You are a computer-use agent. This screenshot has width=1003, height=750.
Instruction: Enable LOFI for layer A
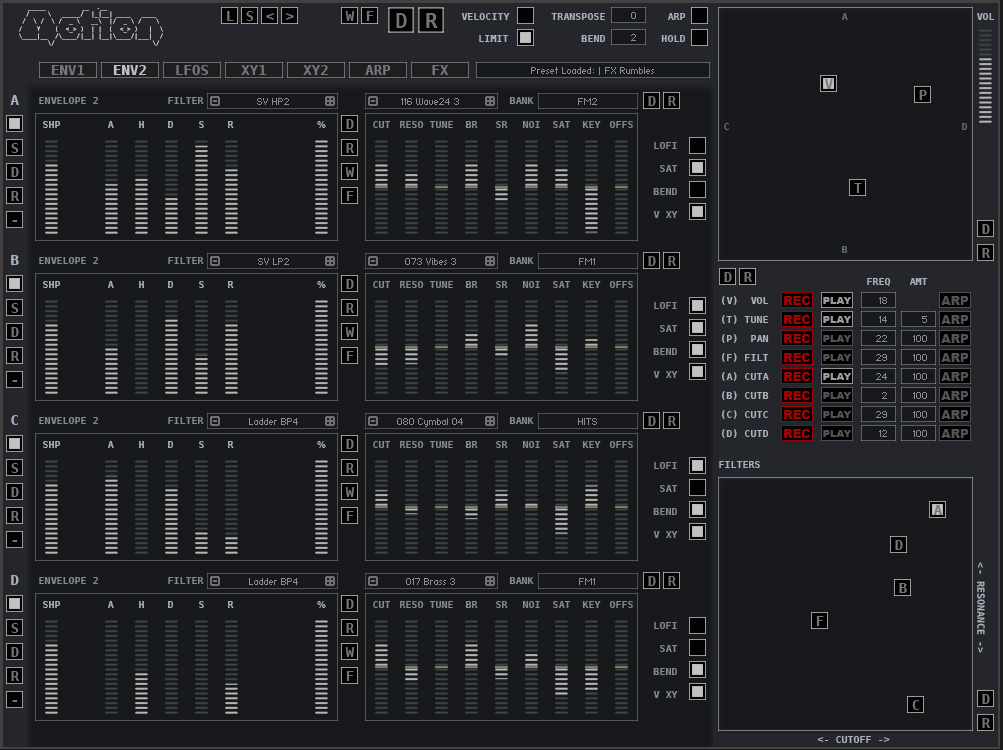click(697, 146)
